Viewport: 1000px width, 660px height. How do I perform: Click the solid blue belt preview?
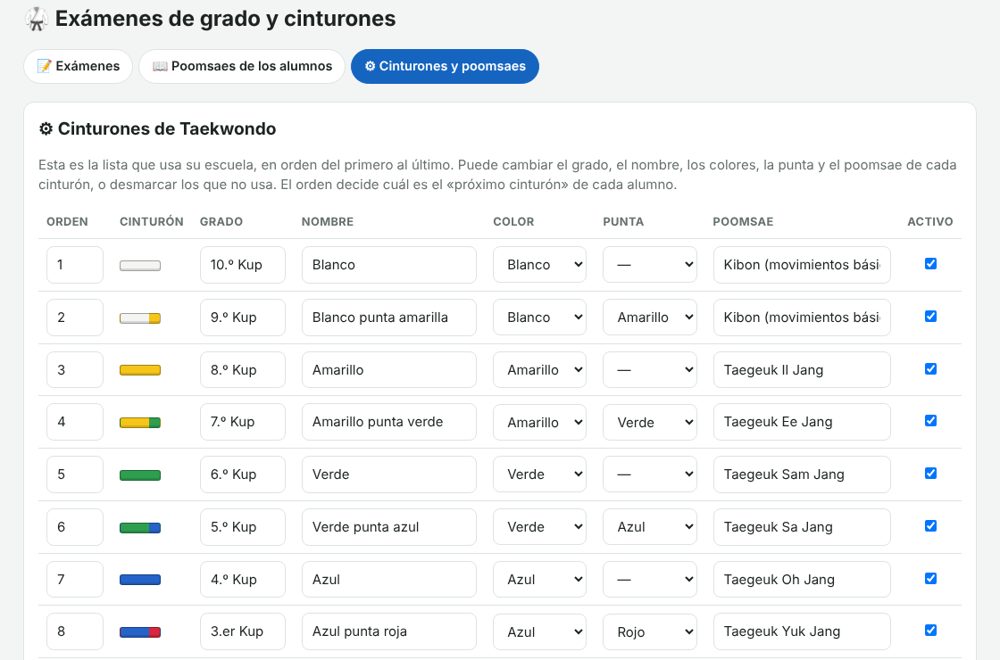click(x=140, y=580)
